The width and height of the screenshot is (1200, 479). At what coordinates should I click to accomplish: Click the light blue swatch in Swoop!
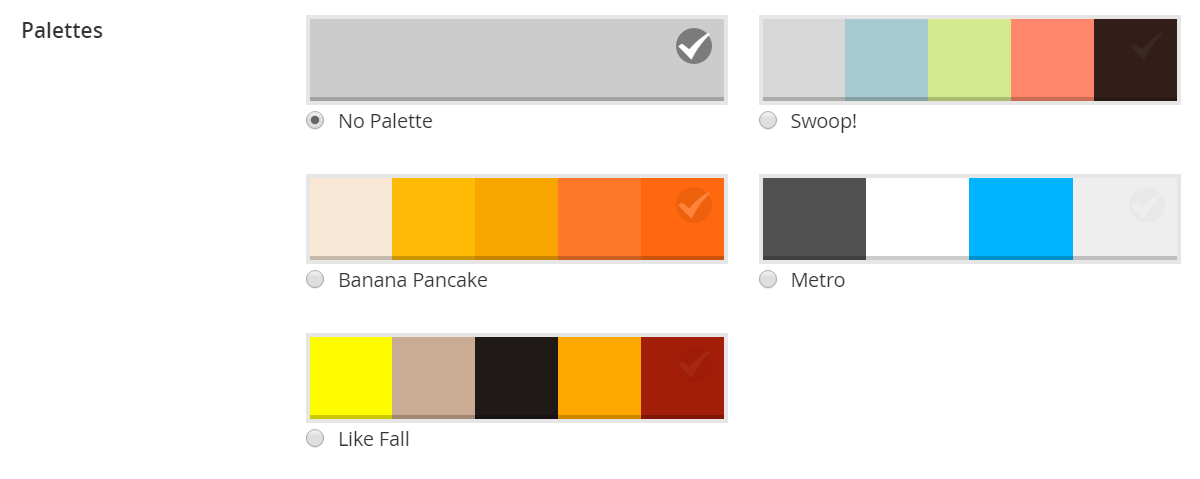(x=886, y=59)
